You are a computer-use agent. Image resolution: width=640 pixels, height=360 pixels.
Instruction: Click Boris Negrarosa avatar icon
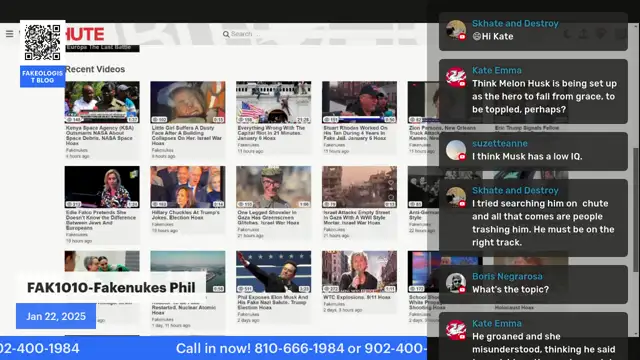pos(456,283)
